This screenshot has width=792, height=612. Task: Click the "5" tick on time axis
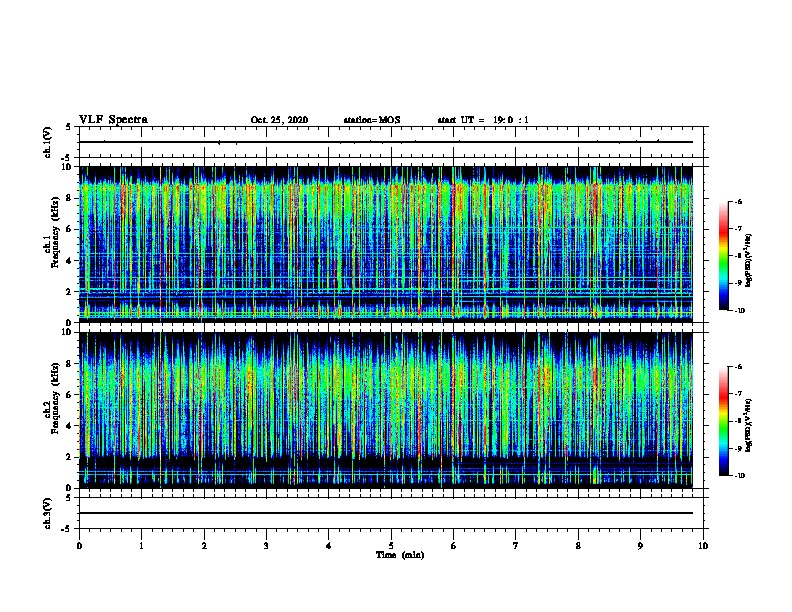391,546
